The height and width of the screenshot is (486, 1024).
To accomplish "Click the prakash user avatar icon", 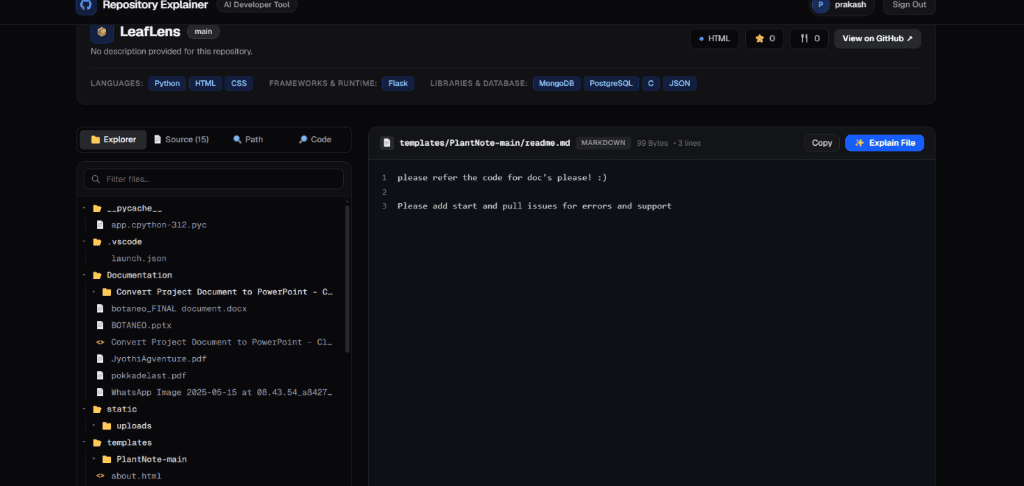I will click(x=820, y=5).
